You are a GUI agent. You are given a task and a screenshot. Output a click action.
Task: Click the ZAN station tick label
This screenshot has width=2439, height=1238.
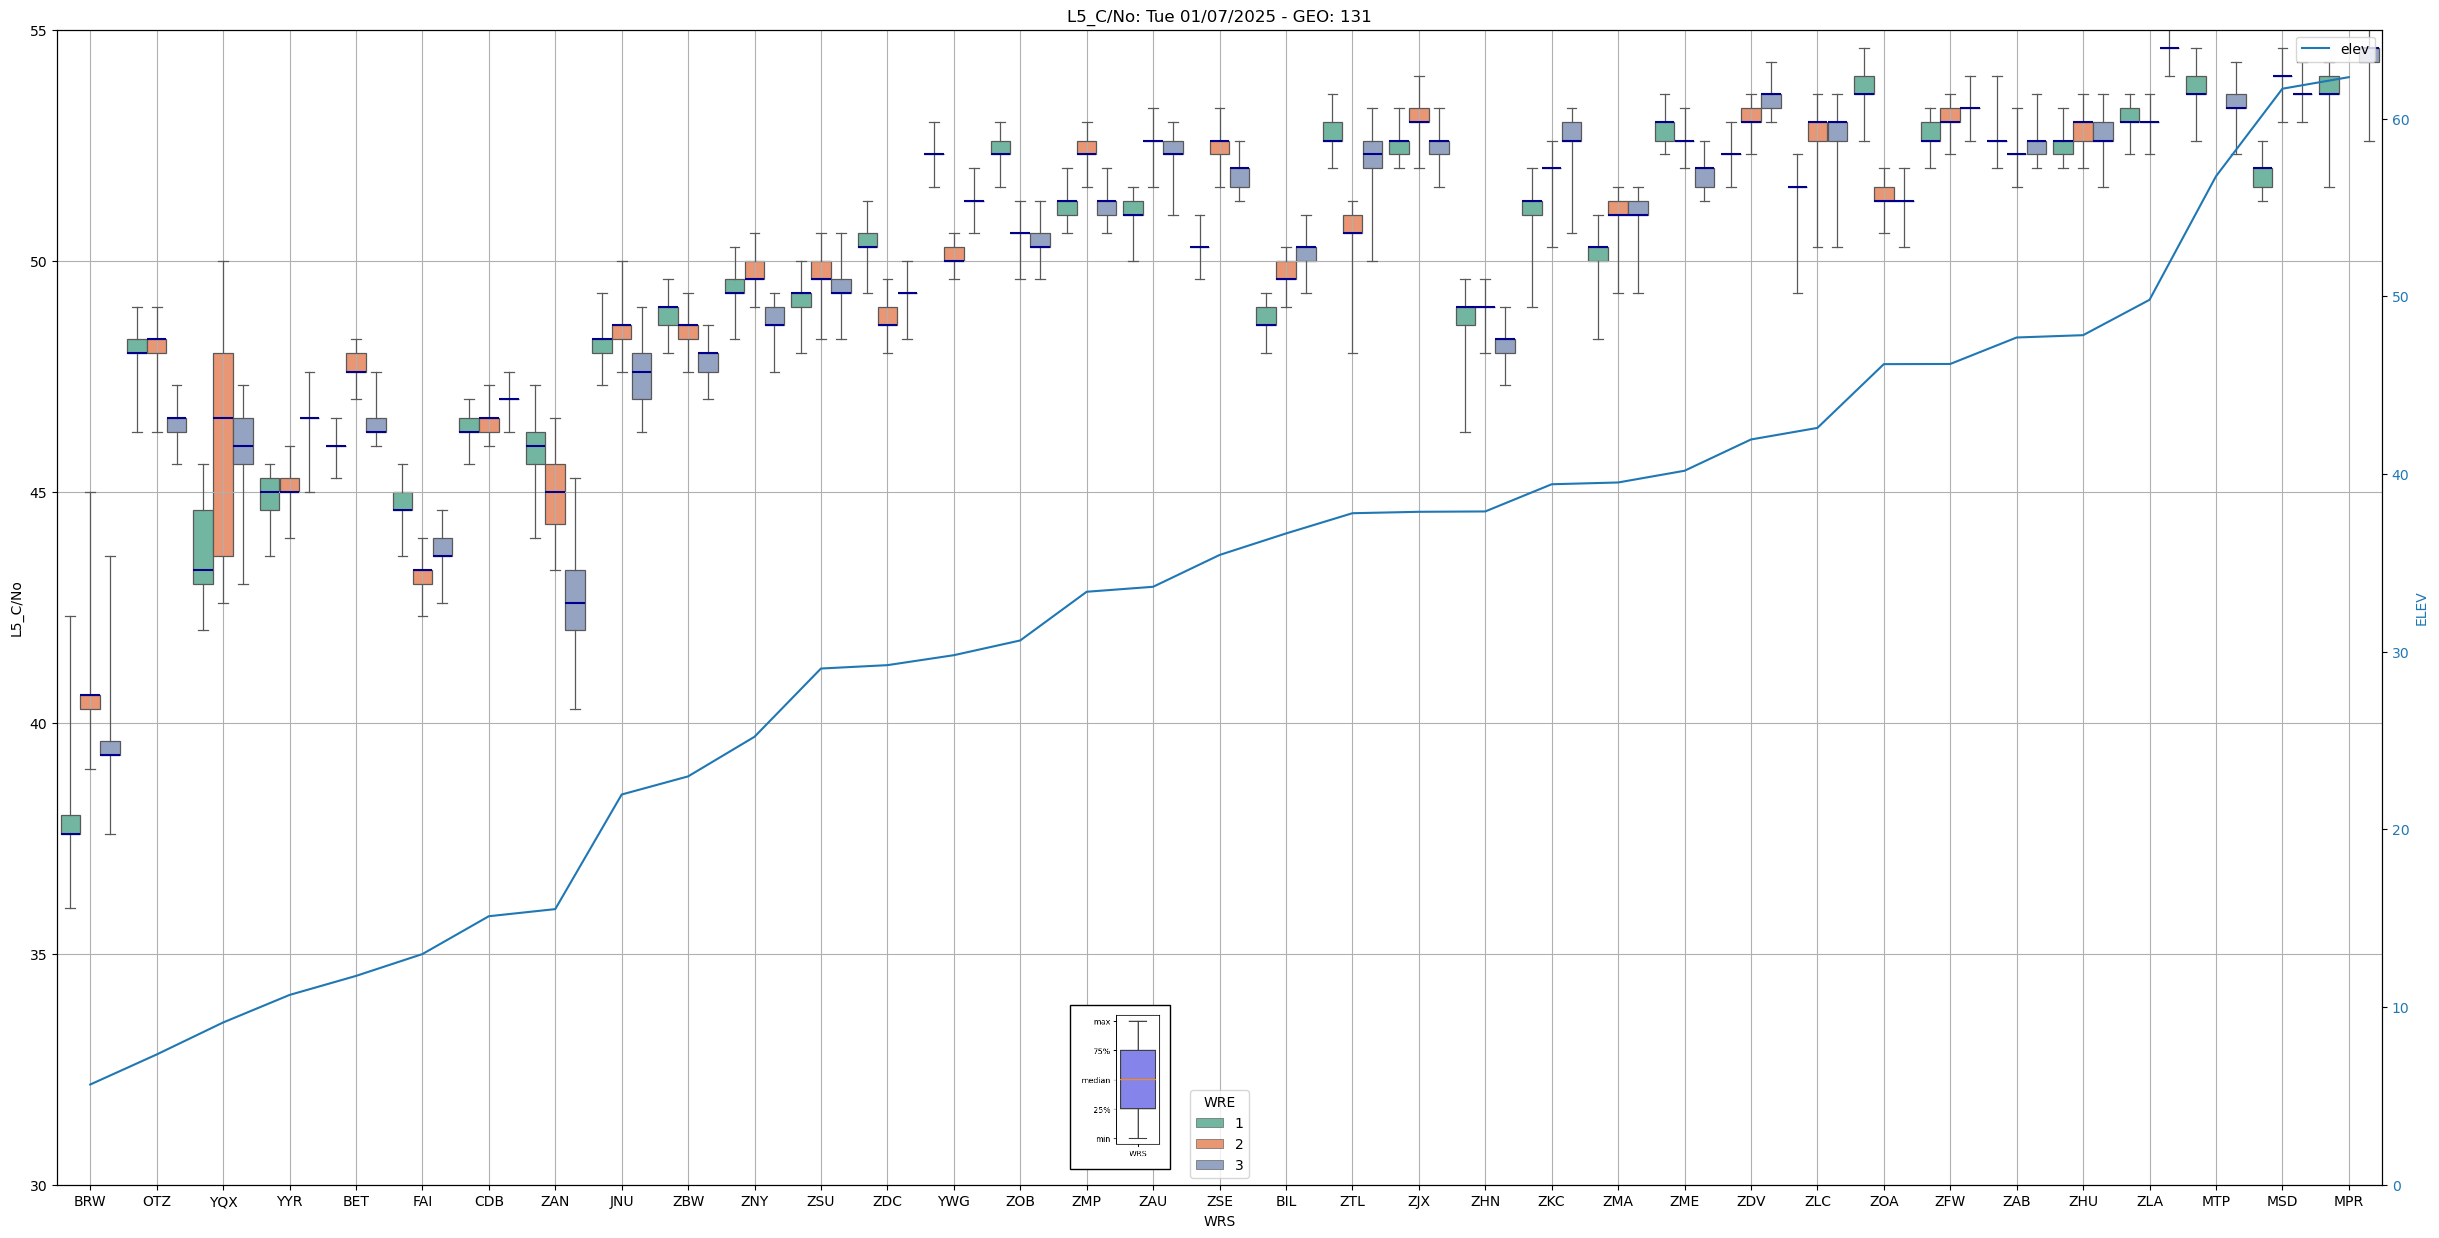point(555,1202)
